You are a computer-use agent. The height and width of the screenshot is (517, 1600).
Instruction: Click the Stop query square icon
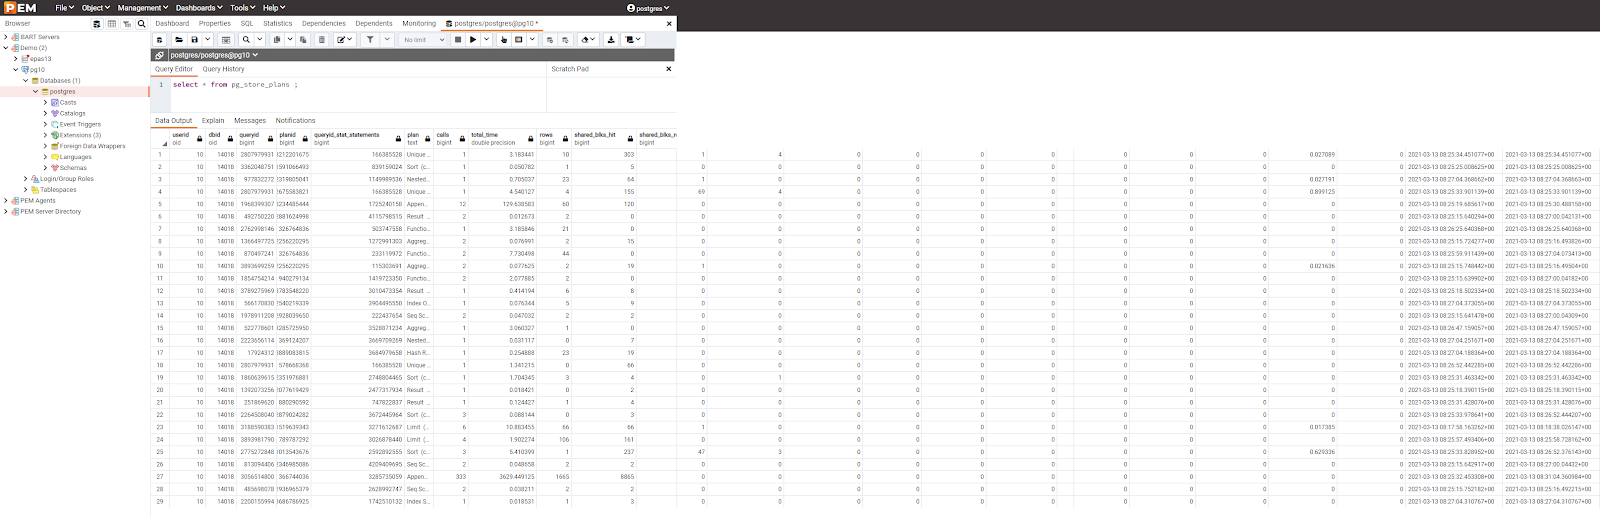click(x=458, y=40)
